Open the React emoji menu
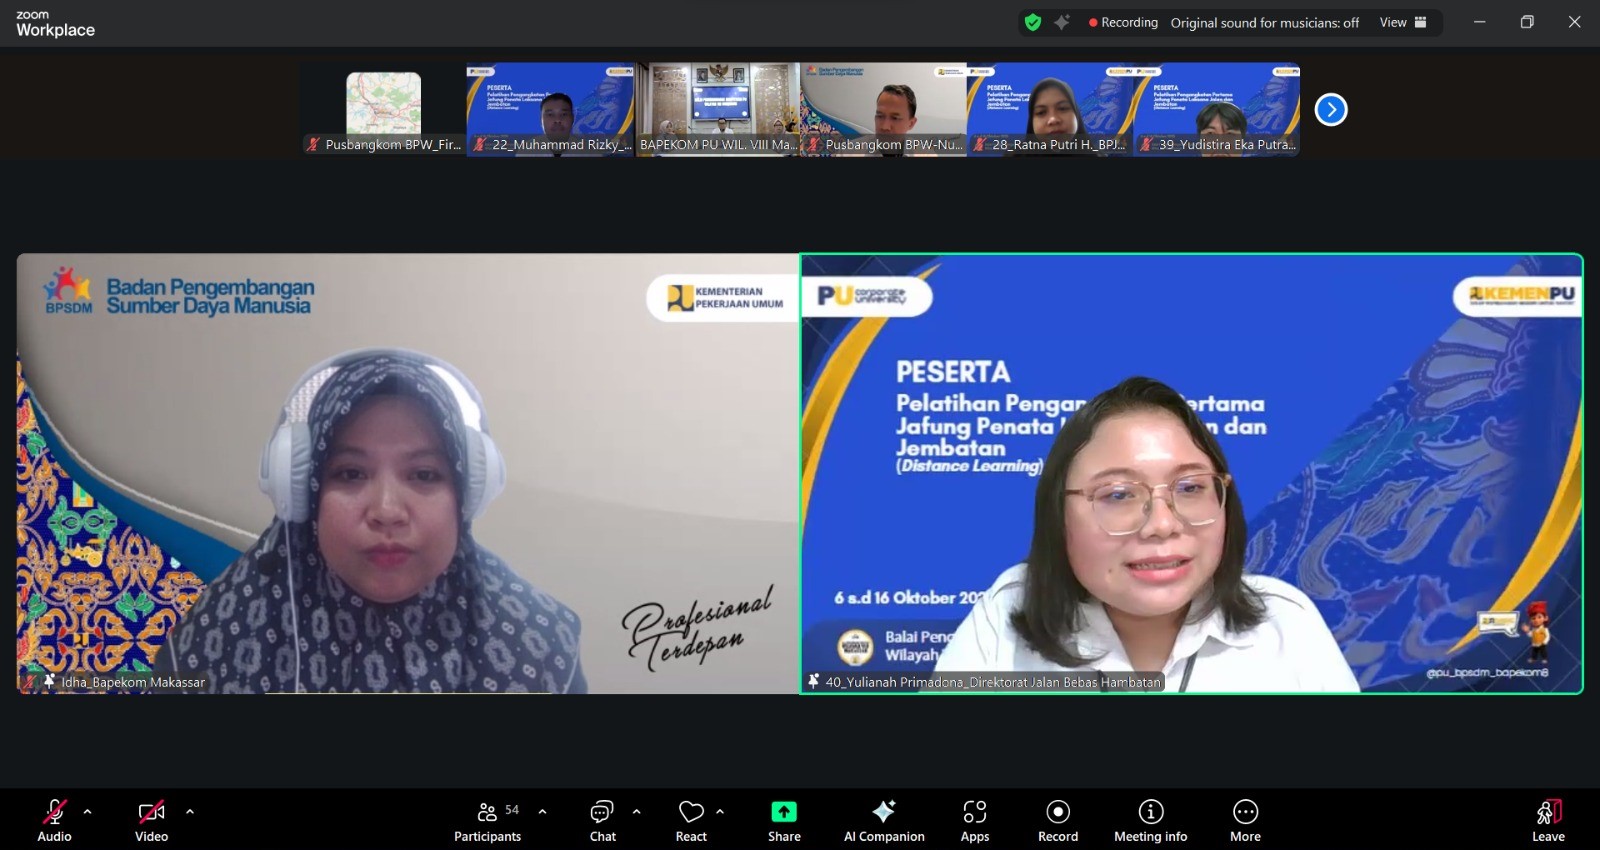The image size is (1600, 850). [x=690, y=820]
